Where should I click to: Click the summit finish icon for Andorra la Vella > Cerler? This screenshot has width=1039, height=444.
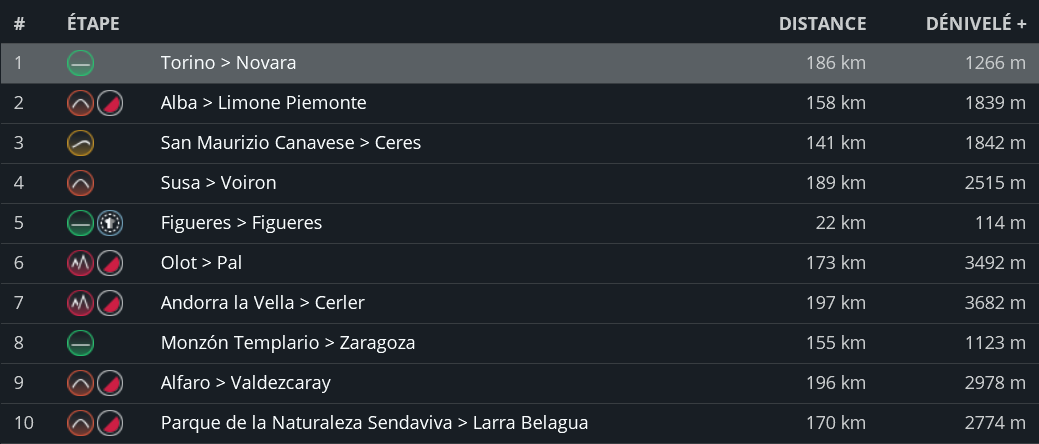110,303
